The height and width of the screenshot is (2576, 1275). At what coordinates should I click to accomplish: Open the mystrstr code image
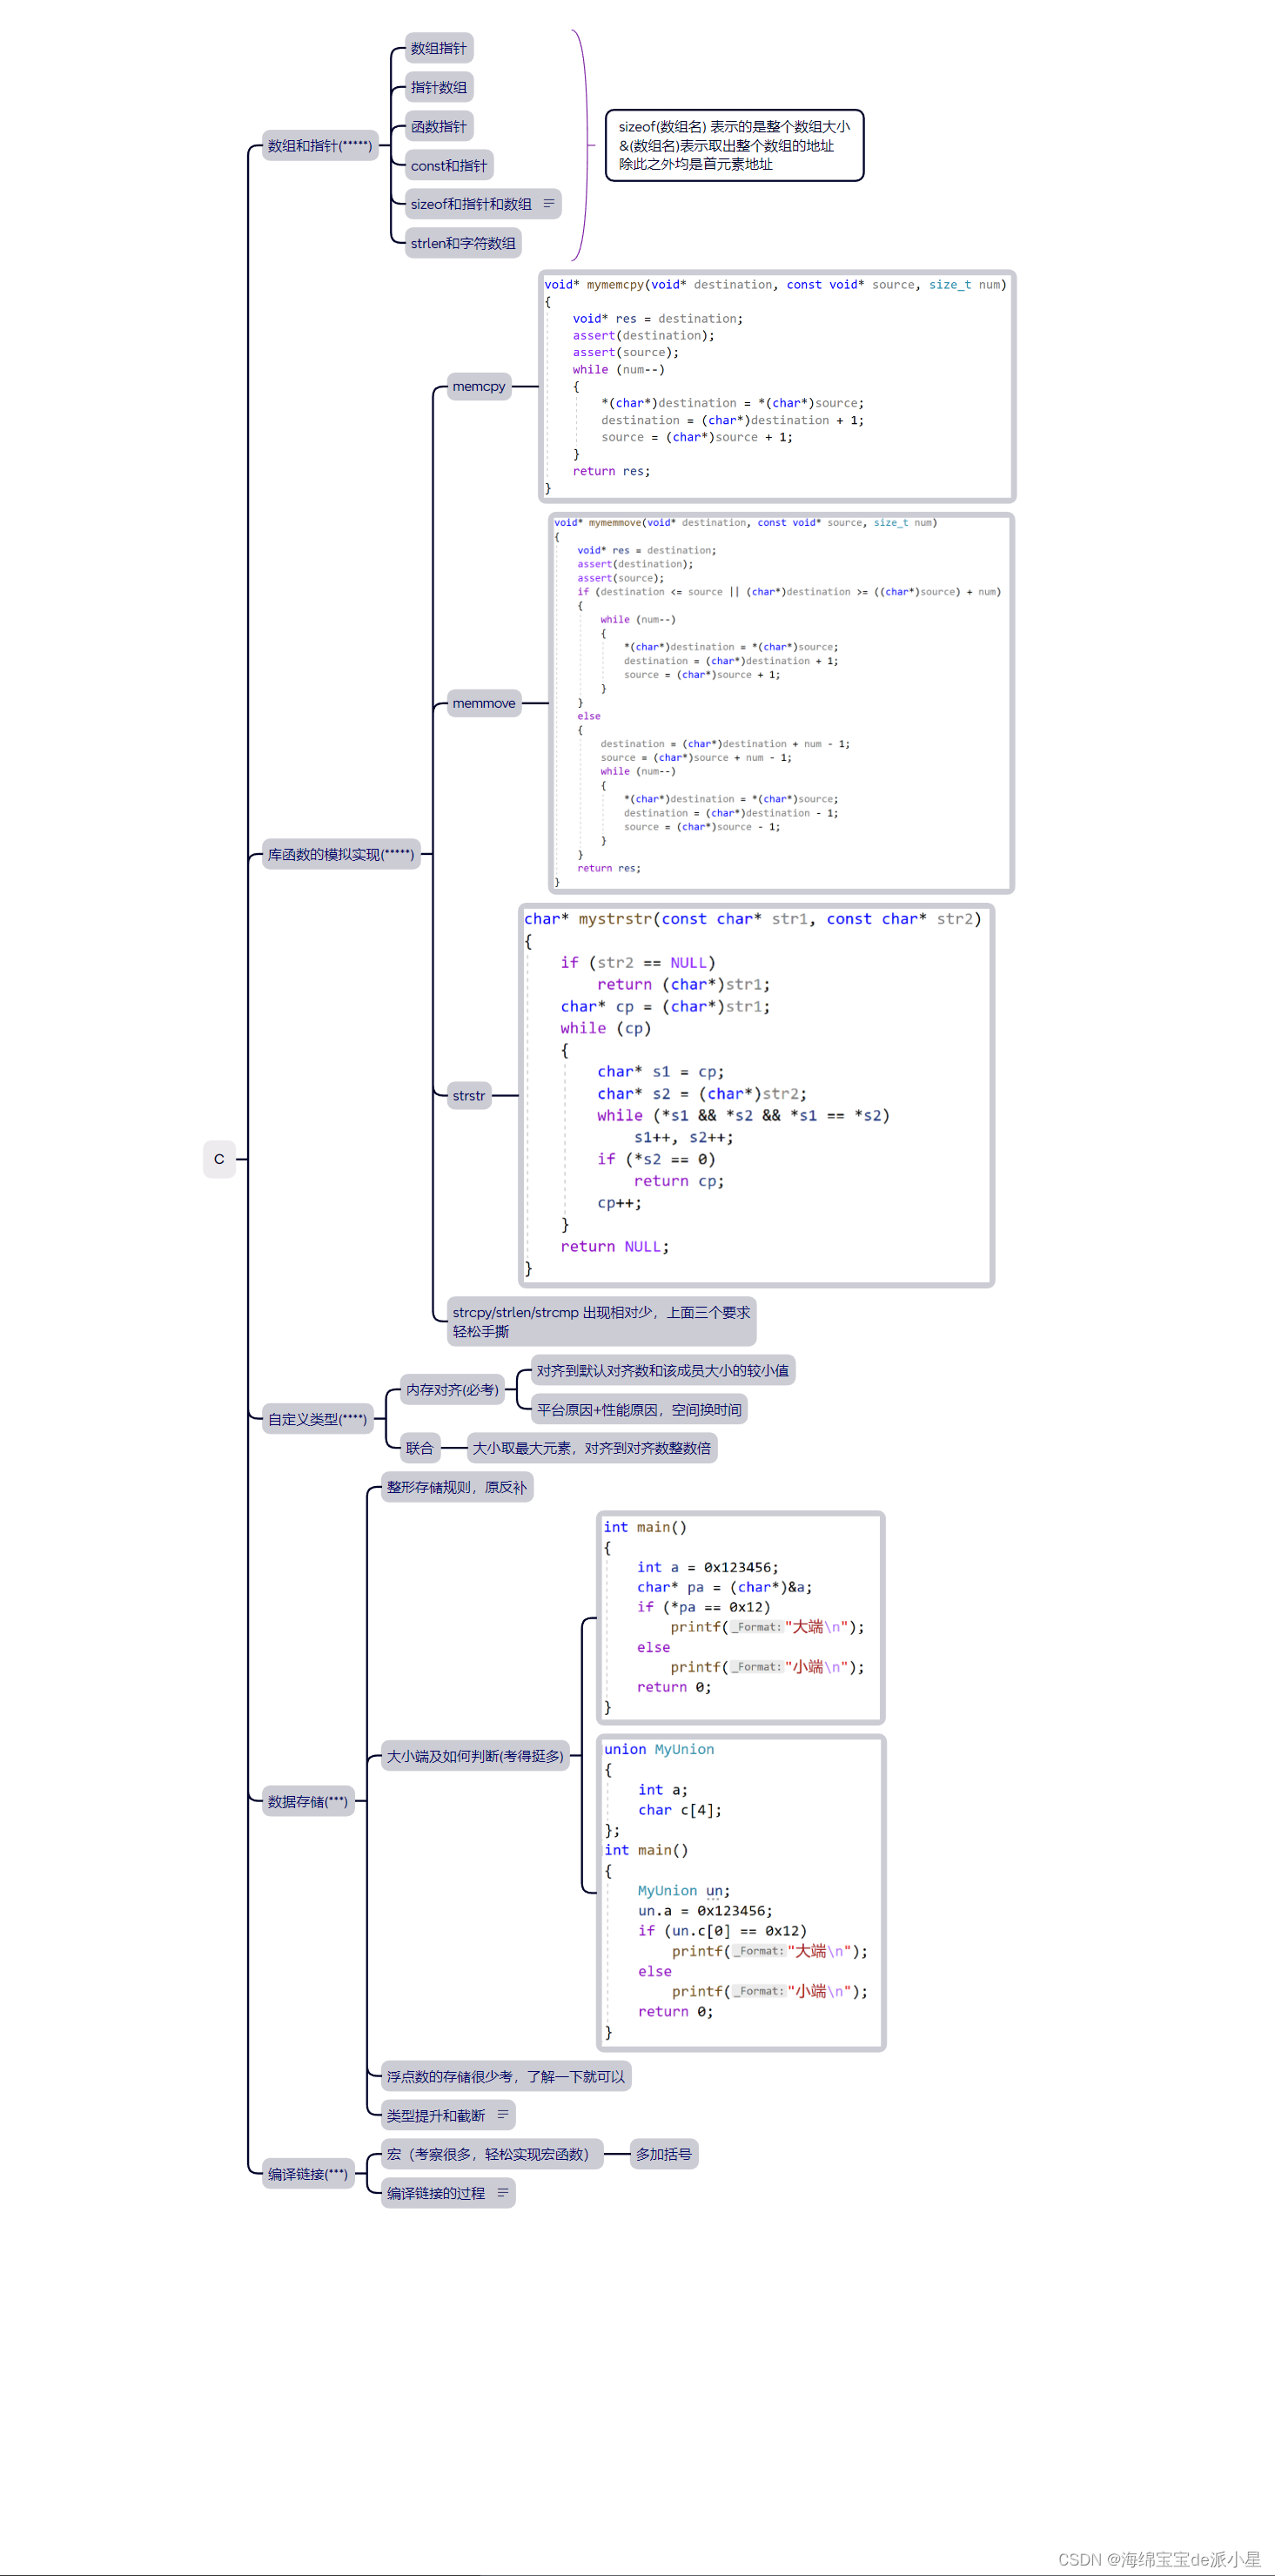tap(756, 1095)
